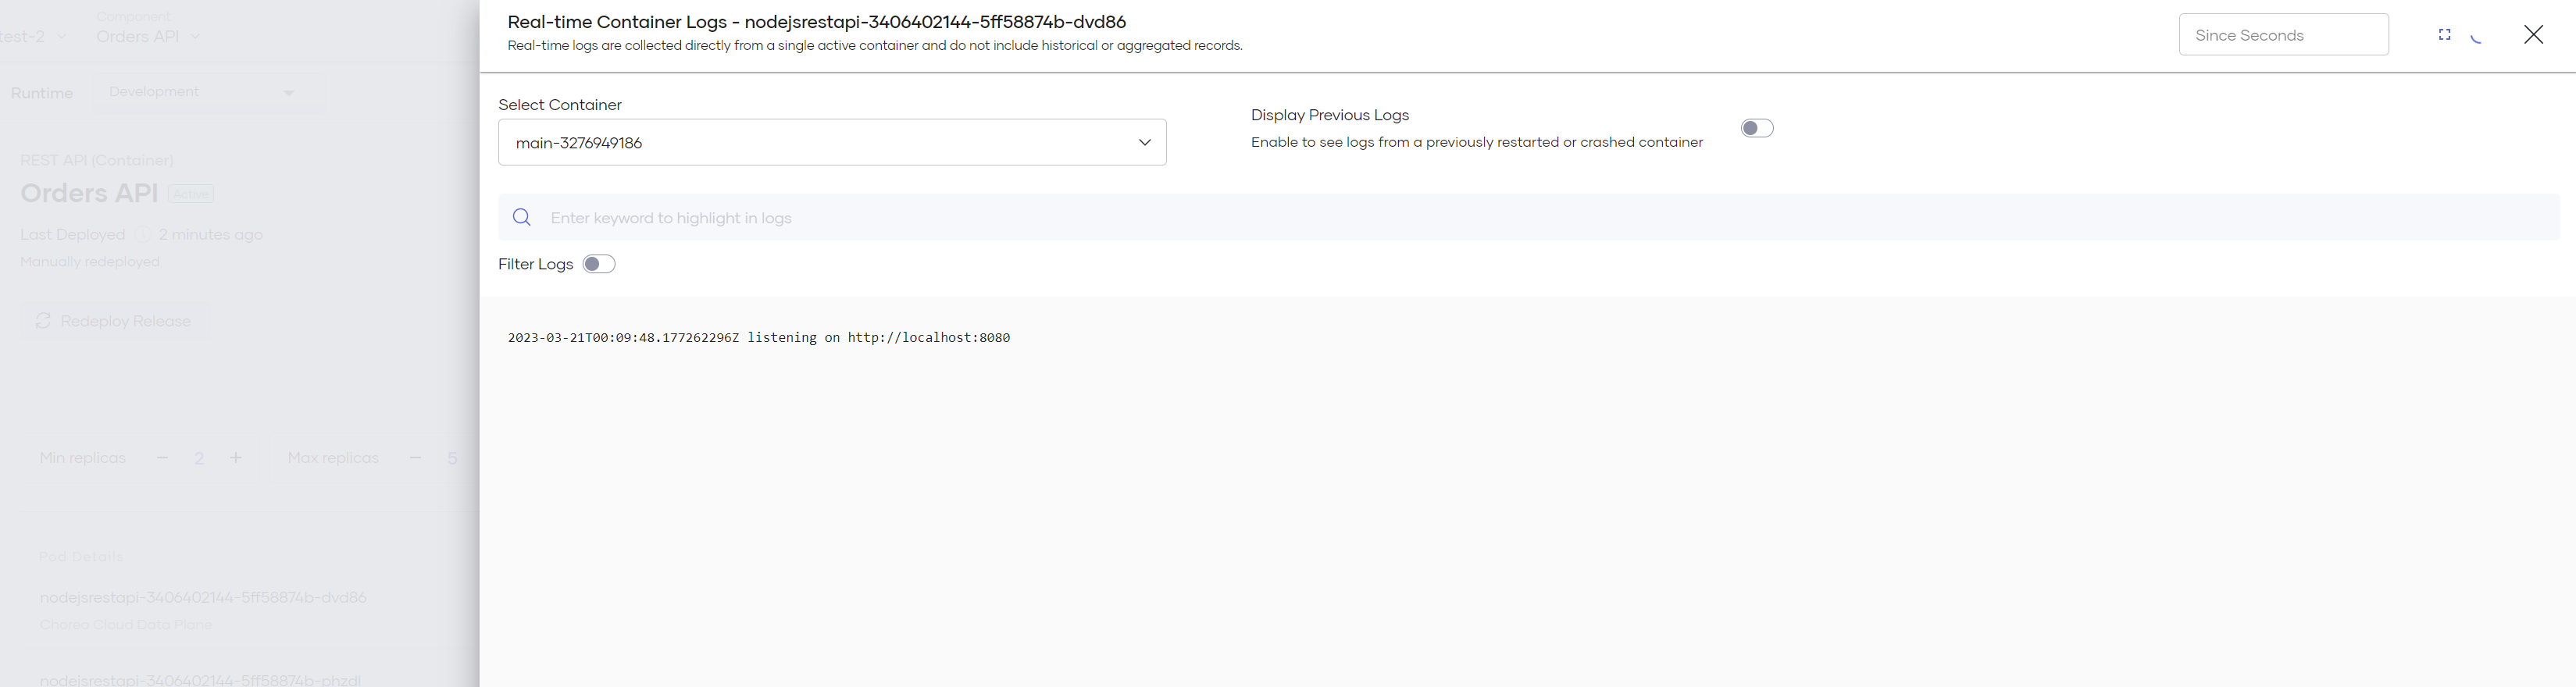
Task: Turn on the Filter Logs toggle
Action: 598,264
